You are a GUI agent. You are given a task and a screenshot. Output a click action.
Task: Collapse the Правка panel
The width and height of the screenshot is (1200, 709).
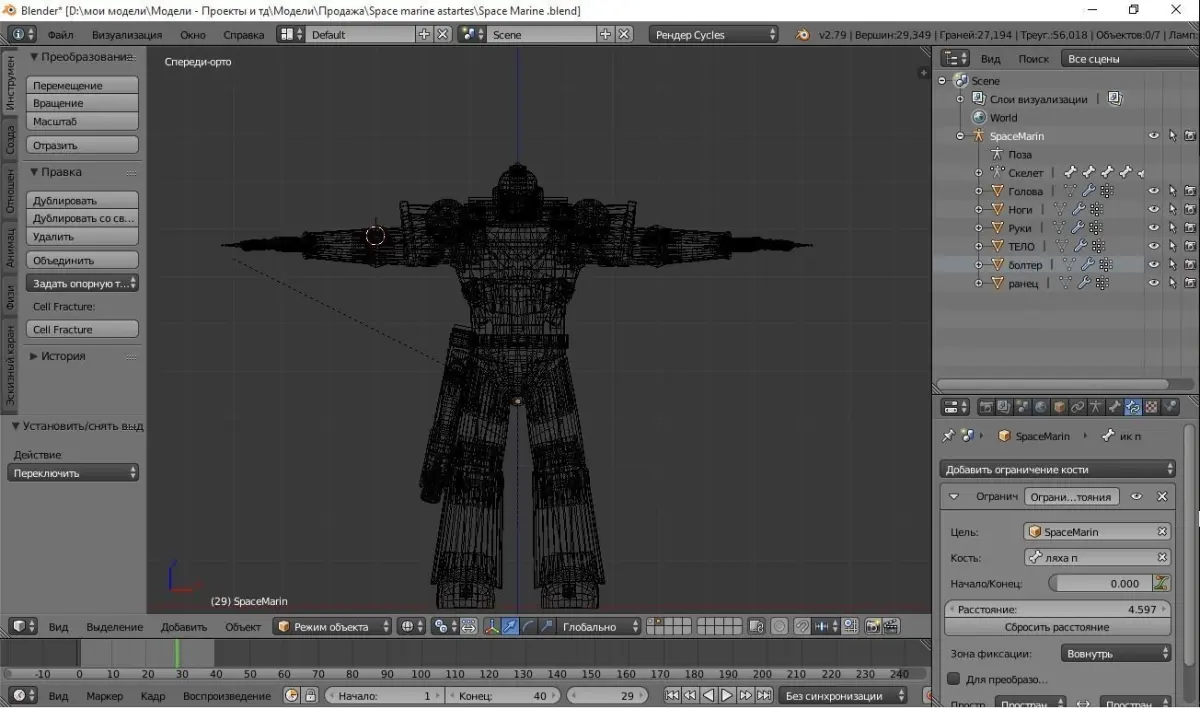click(34, 172)
